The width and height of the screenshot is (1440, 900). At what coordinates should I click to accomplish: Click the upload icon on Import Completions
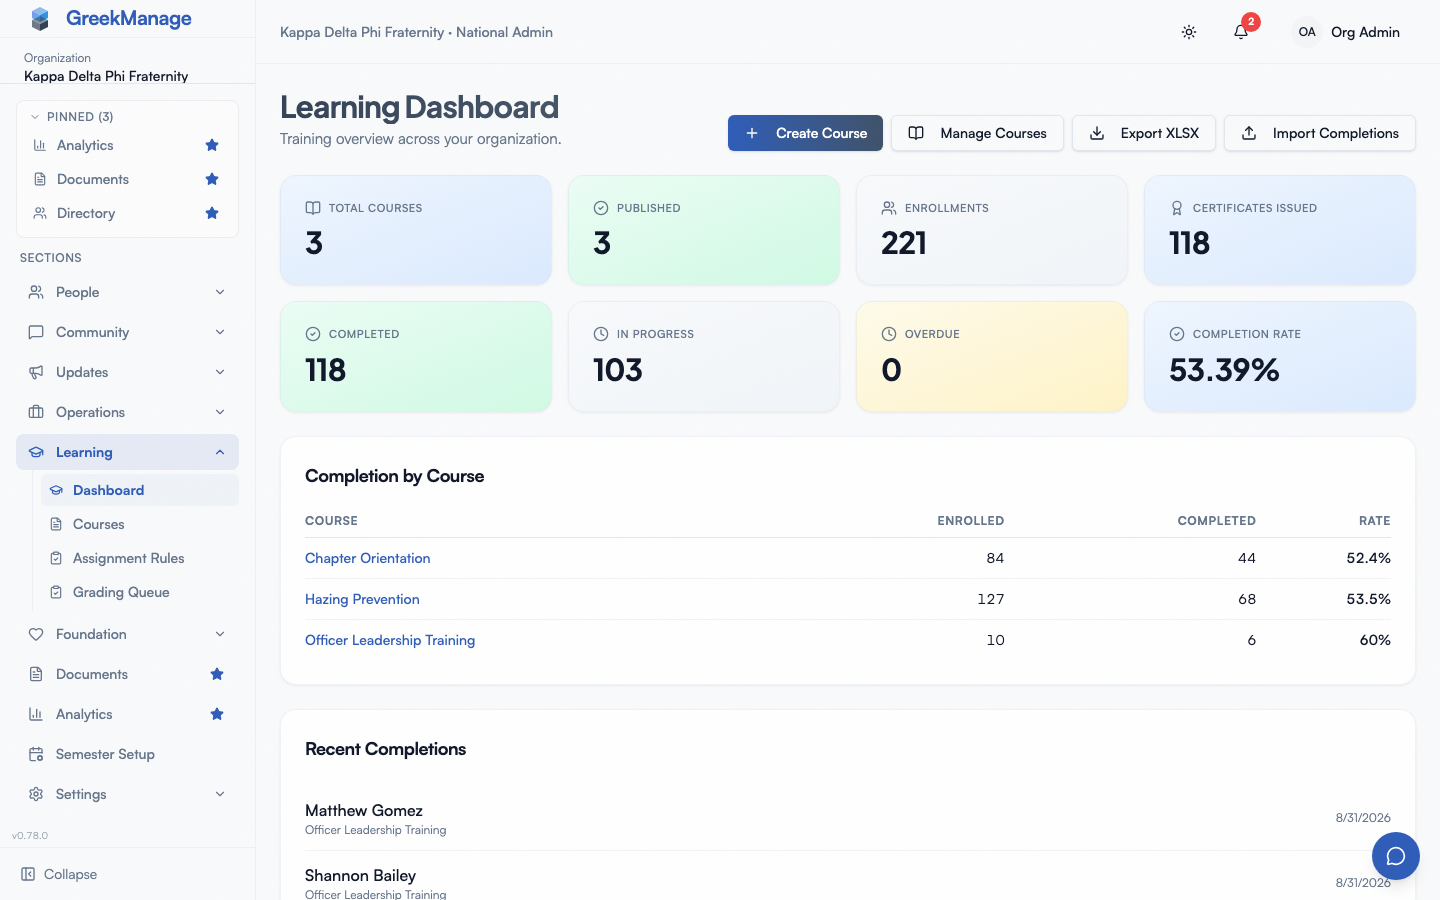[1249, 133]
